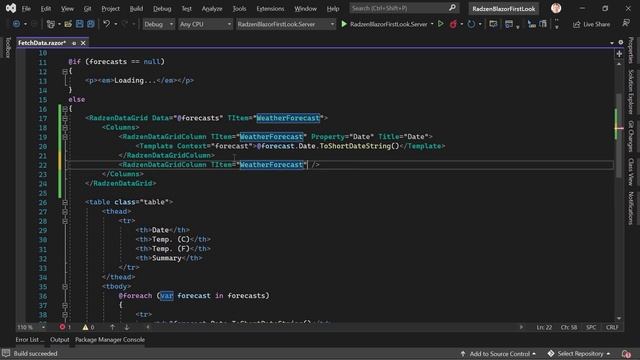The height and width of the screenshot is (360, 640).
Task: Open the File menu
Action: click(x=26, y=9)
